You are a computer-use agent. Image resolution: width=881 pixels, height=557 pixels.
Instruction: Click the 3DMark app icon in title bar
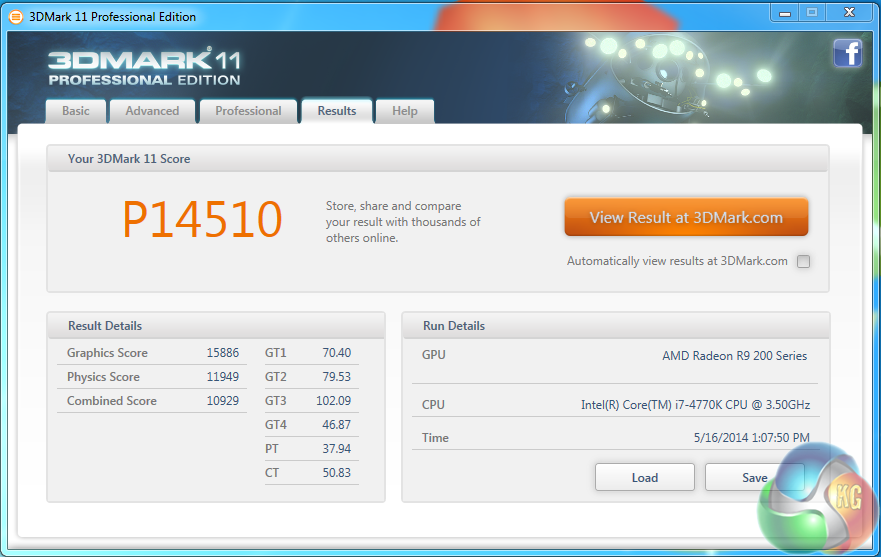pyautogui.click(x=15, y=16)
